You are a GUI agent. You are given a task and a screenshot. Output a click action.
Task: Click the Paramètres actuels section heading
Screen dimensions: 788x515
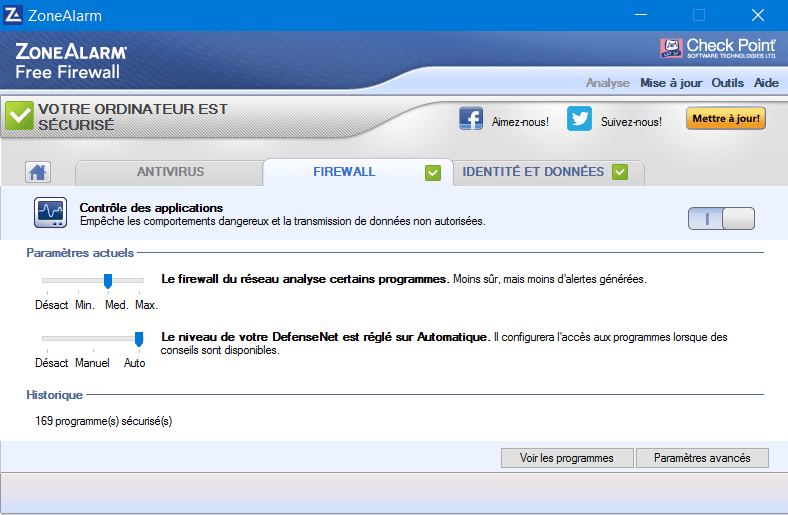click(x=80, y=253)
